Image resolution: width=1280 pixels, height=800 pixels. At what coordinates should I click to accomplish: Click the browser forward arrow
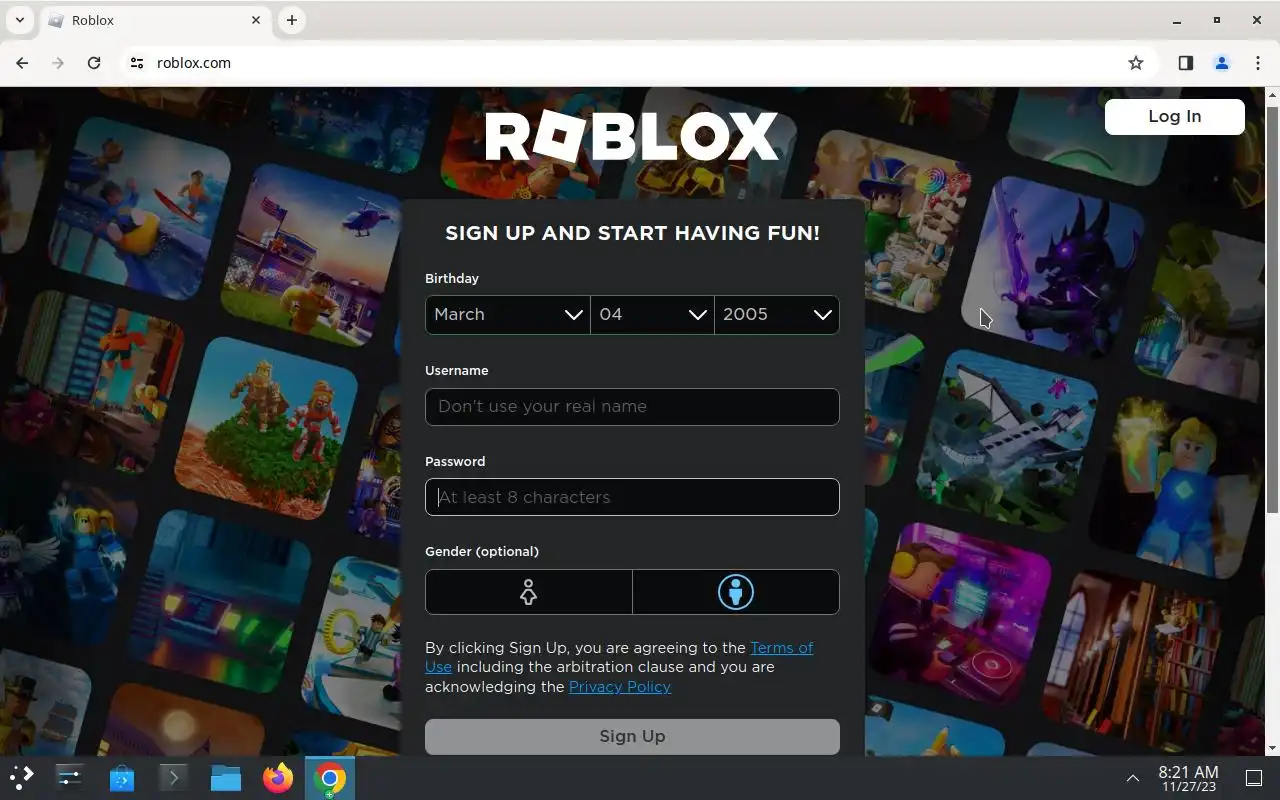click(58, 62)
